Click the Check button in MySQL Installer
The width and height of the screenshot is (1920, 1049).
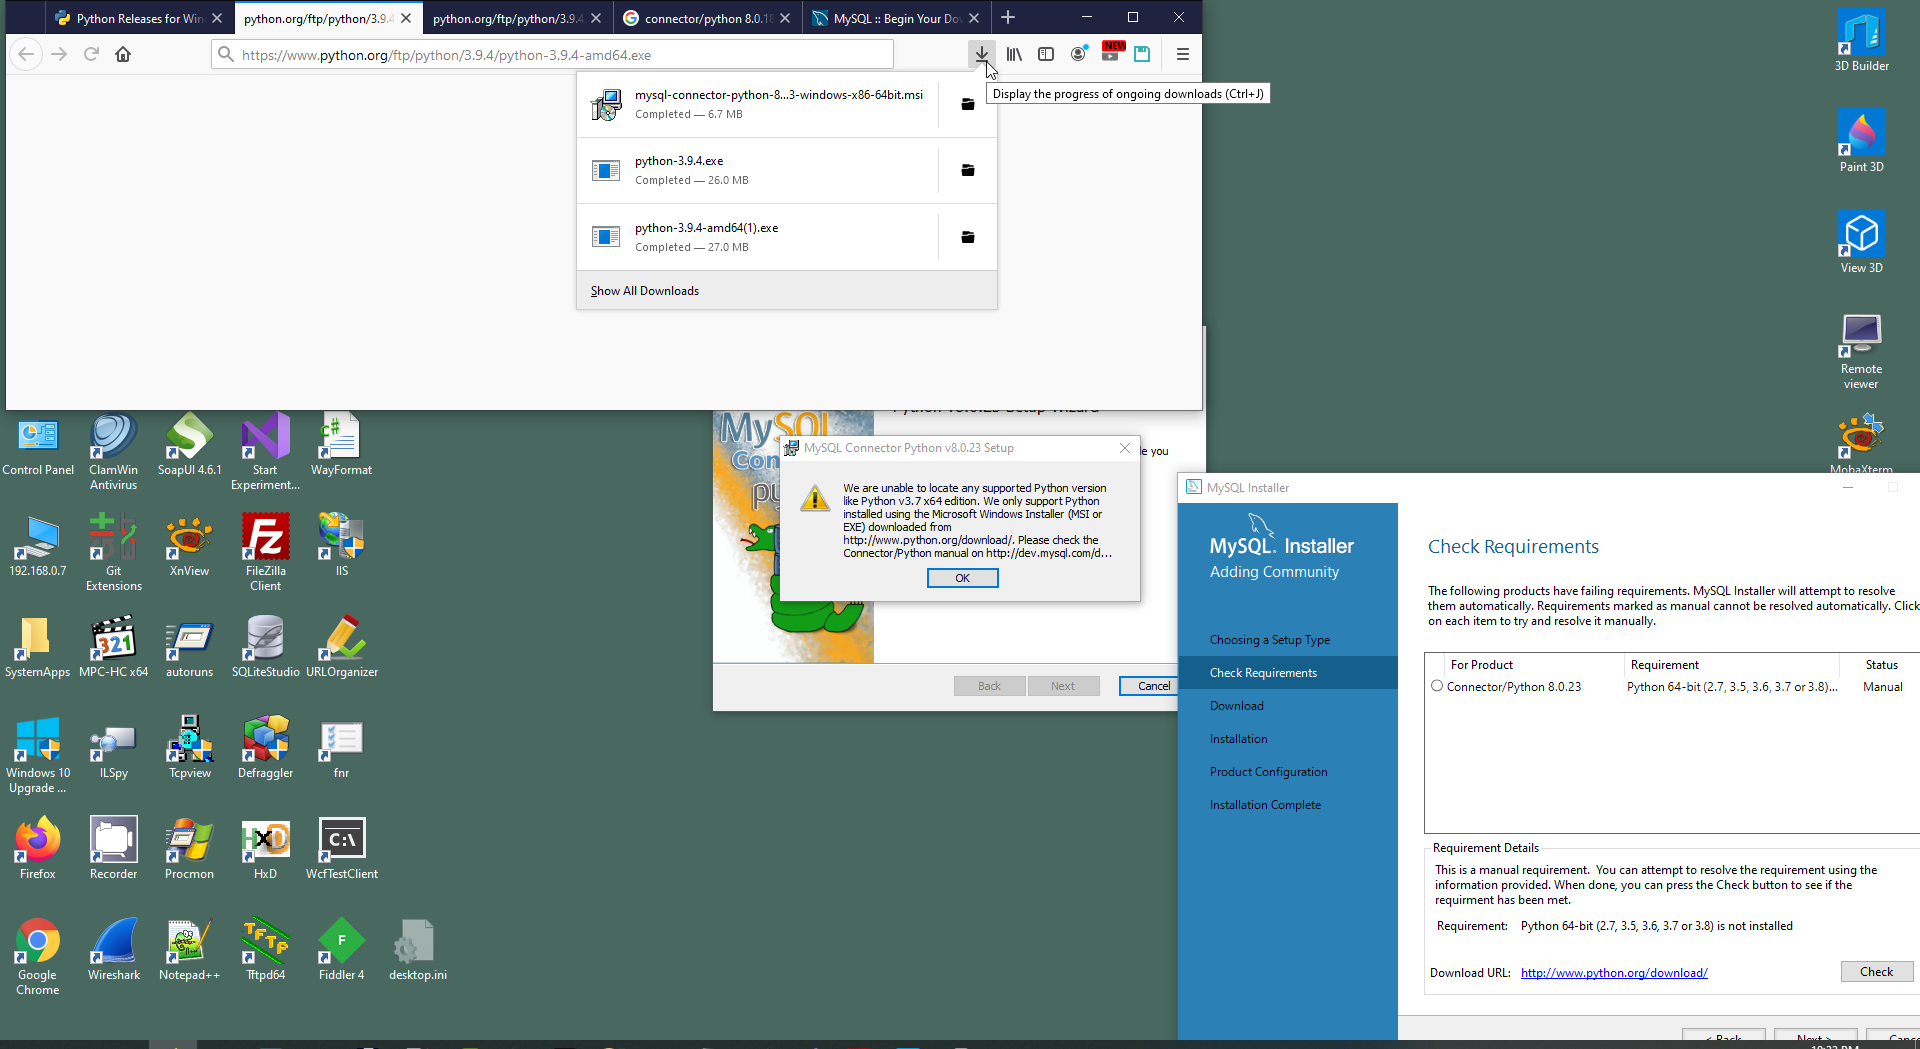tap(1876, 972)
